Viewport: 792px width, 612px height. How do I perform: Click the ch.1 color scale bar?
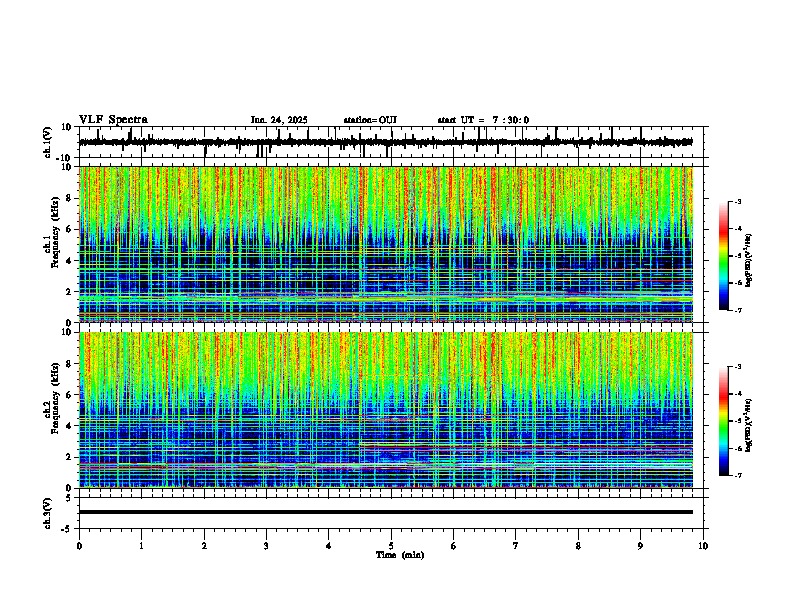coord(723,256)
